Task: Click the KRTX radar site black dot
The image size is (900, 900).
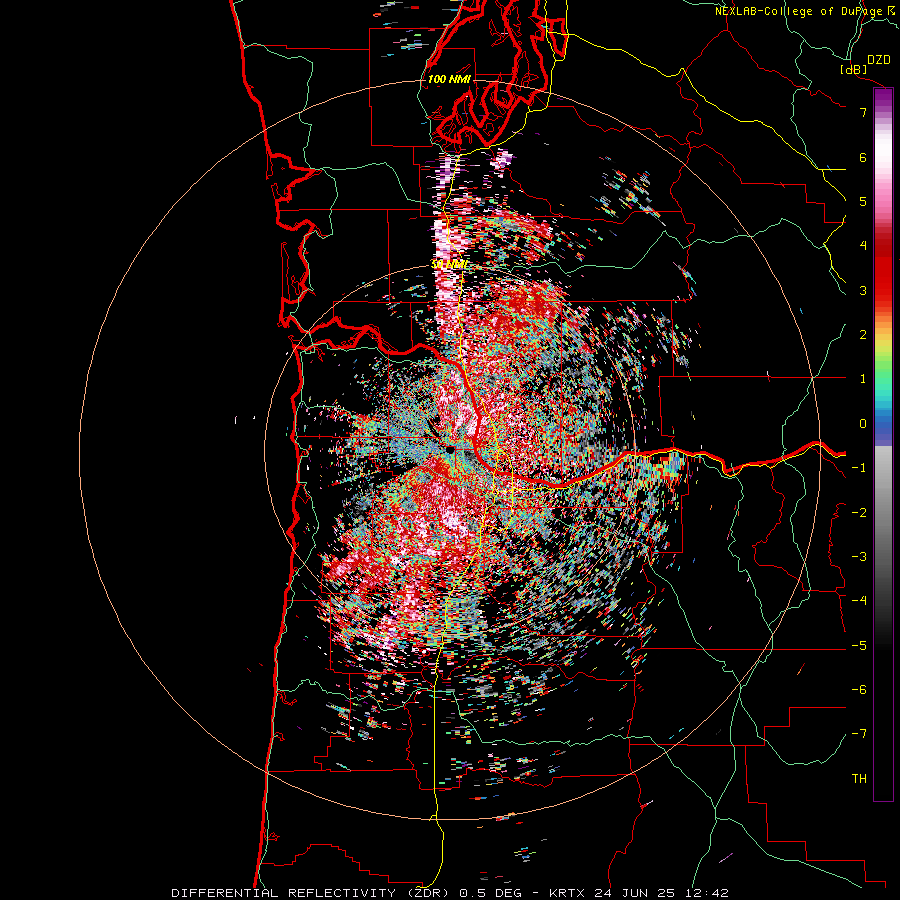Action: [451, 449]
